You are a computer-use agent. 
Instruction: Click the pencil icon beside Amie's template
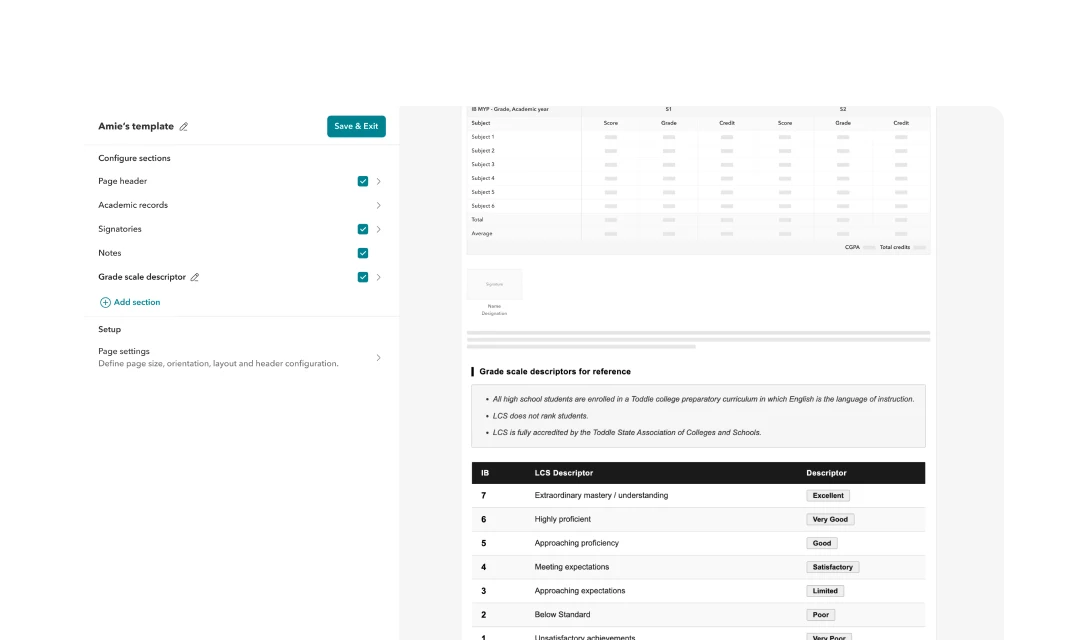coord(184,126)
